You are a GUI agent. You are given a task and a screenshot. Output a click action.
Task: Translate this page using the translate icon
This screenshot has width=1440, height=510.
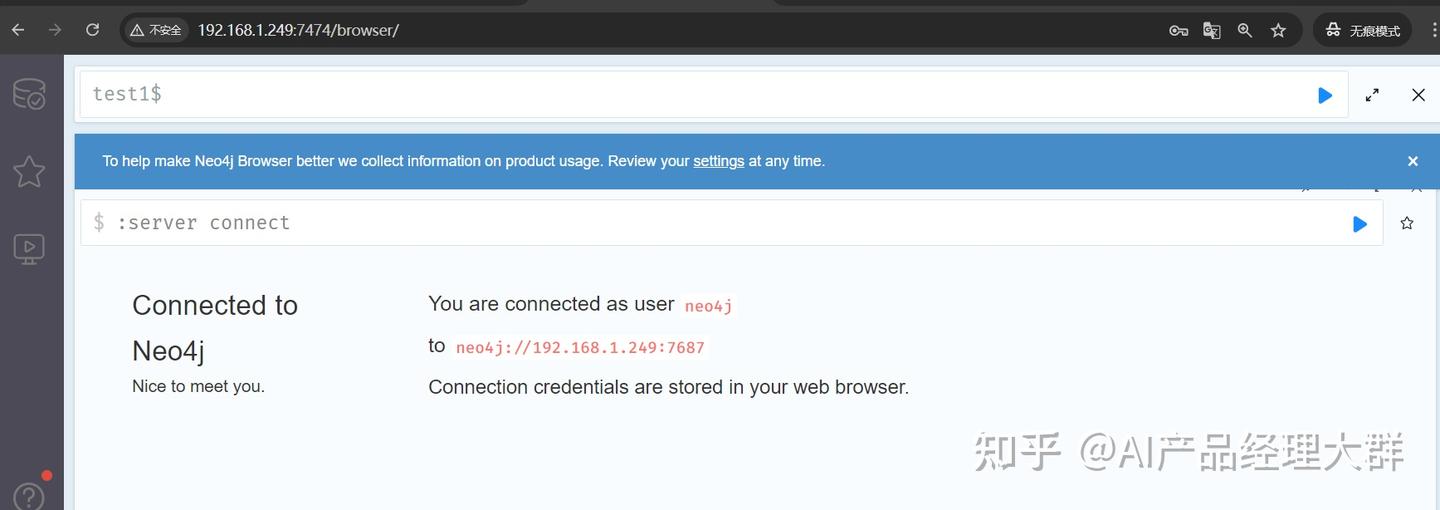(1211, 30)
